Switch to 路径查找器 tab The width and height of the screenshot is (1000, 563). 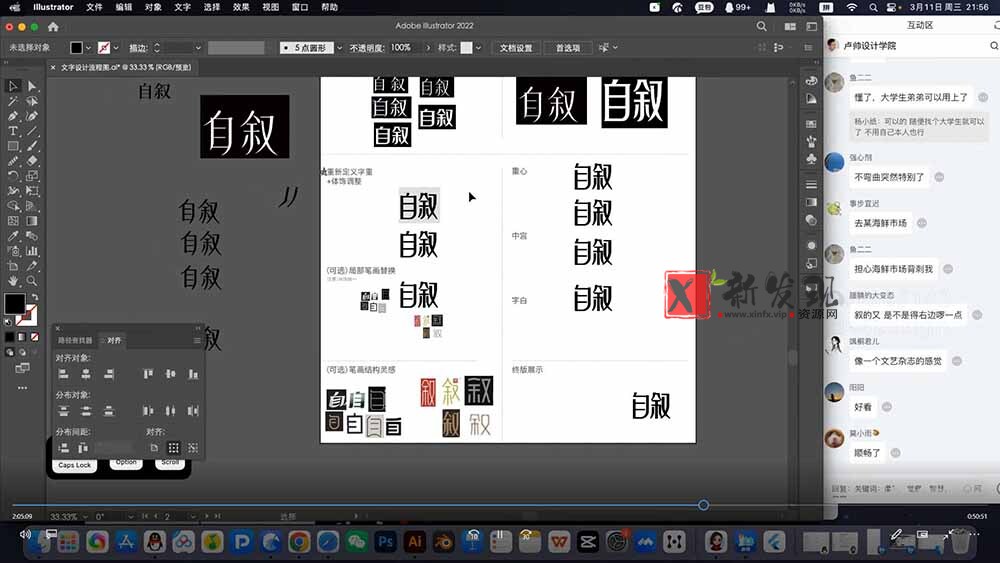point(75,340)
